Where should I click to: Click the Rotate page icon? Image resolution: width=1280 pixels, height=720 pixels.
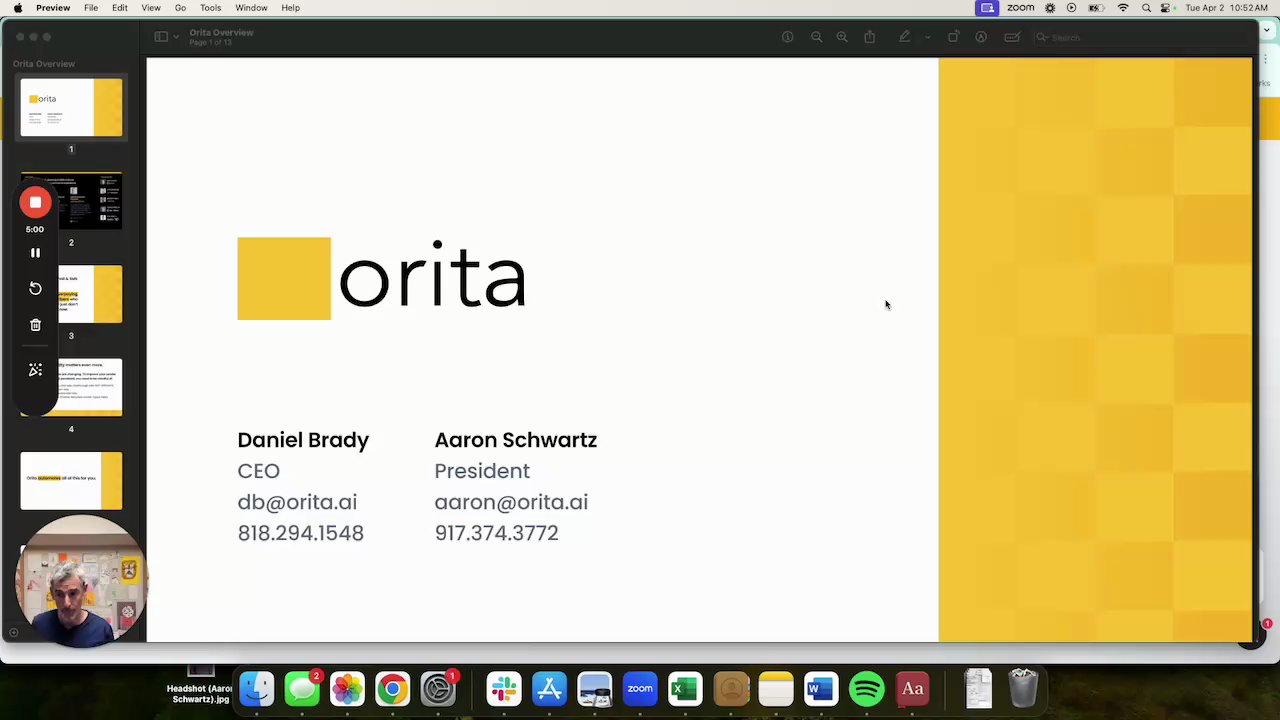pos(953,37)
